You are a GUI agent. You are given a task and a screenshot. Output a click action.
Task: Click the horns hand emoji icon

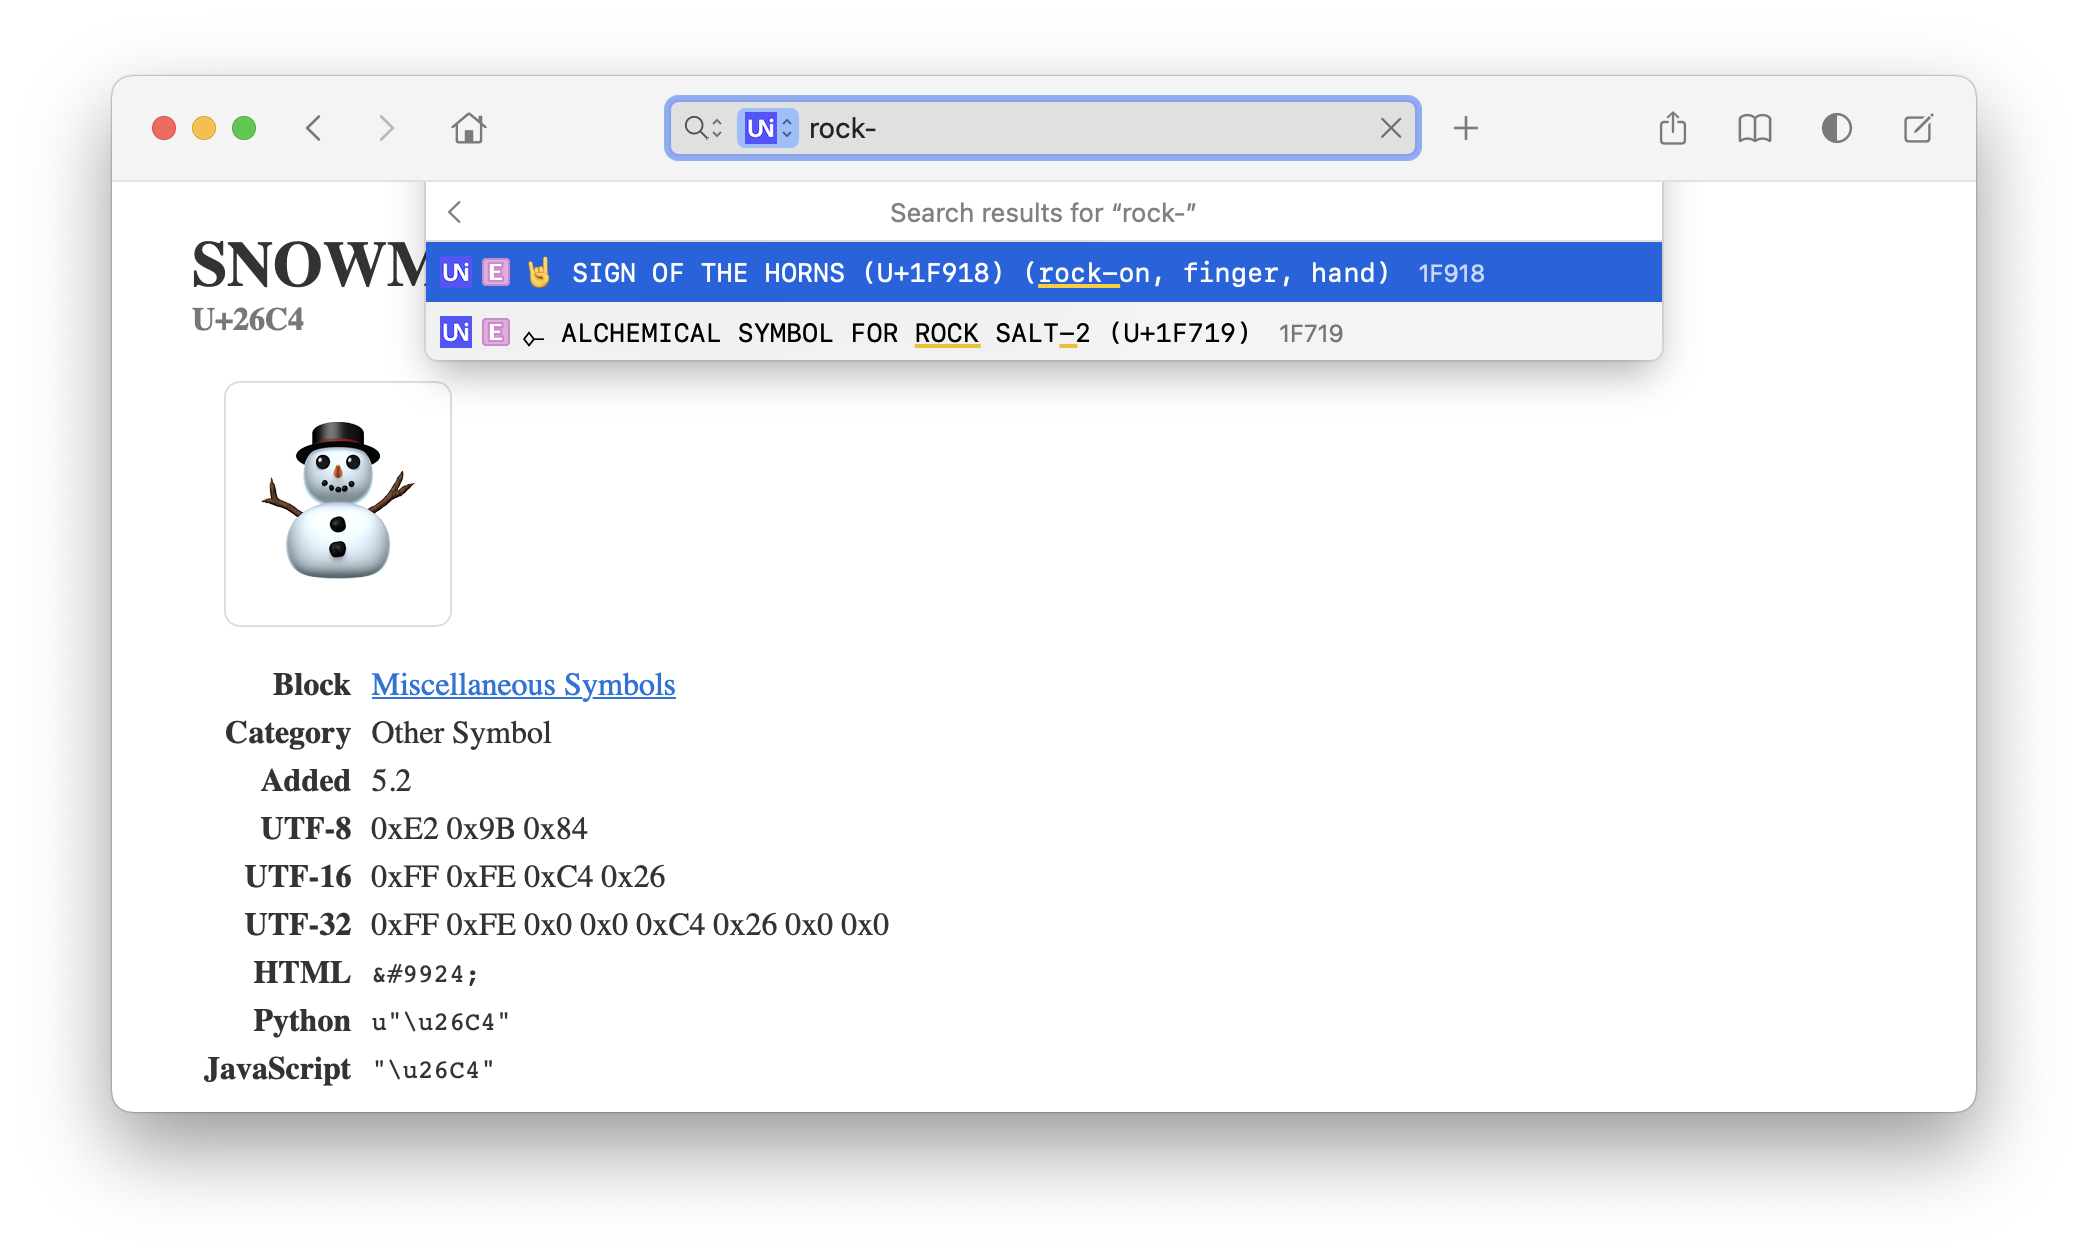[539, 272]
